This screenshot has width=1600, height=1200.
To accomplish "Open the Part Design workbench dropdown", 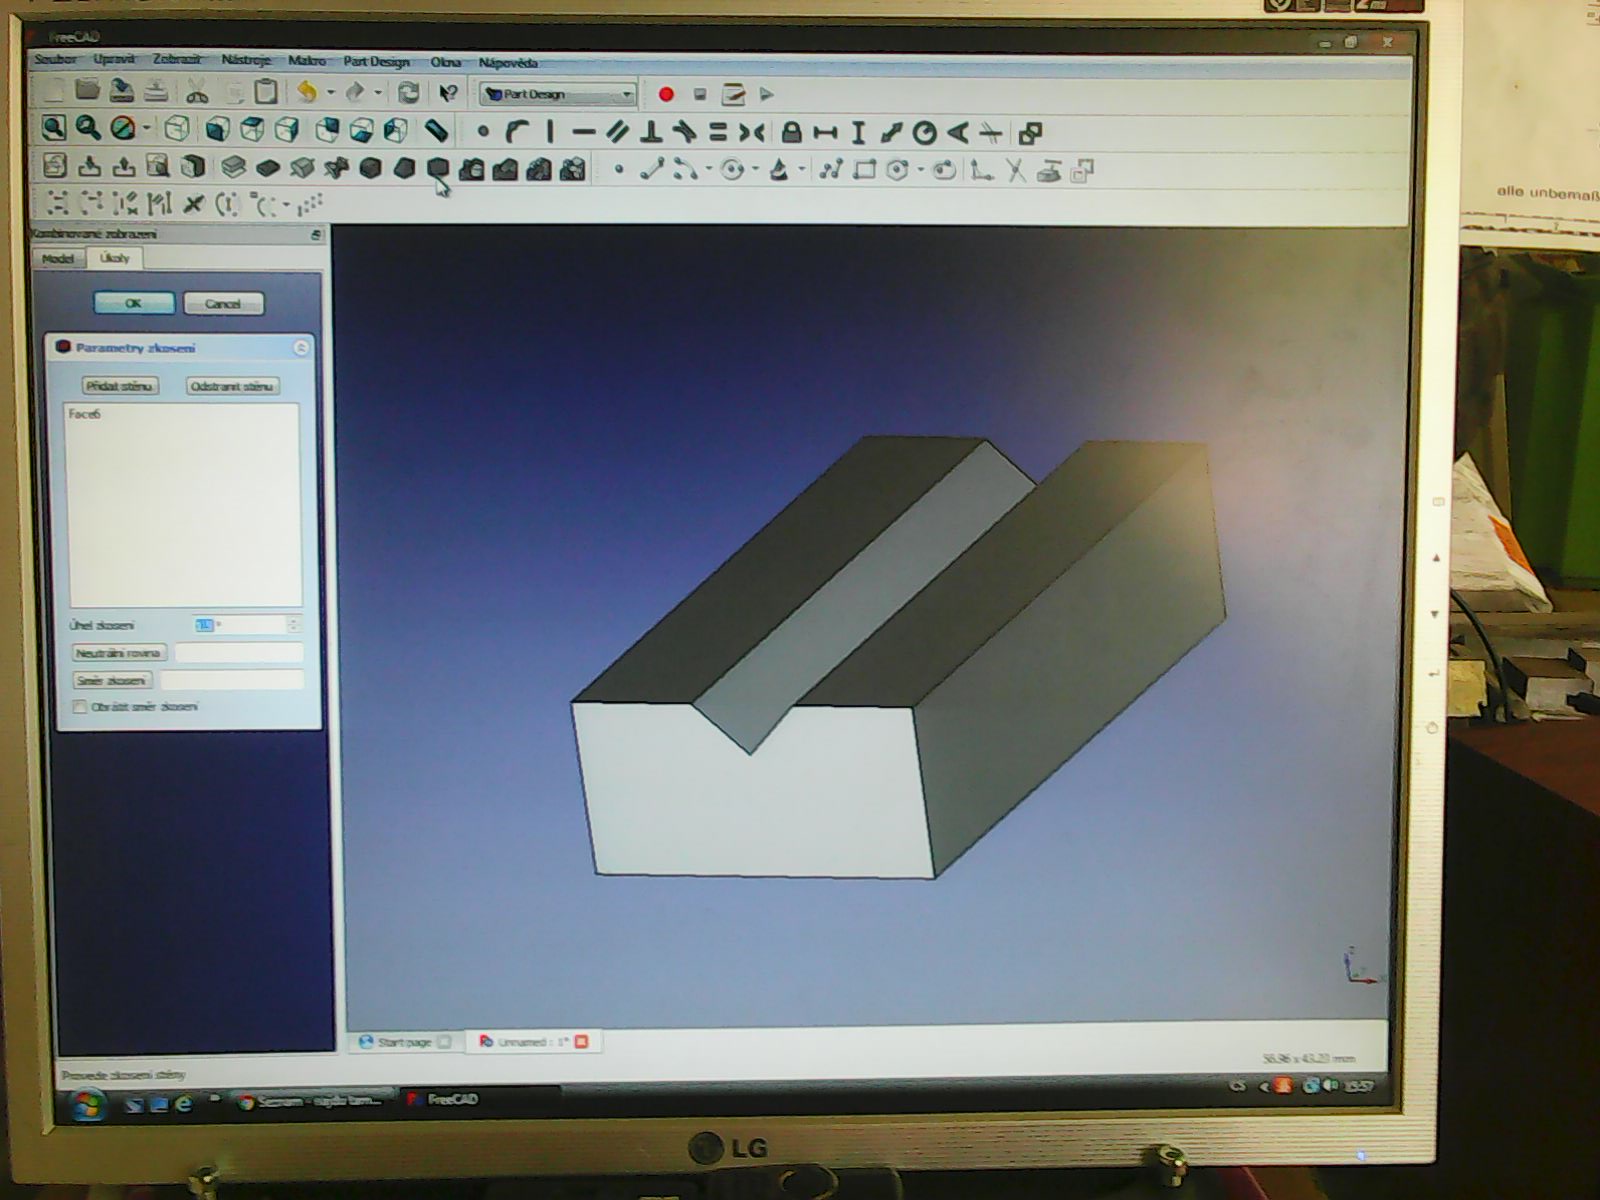I will (558, 94).
